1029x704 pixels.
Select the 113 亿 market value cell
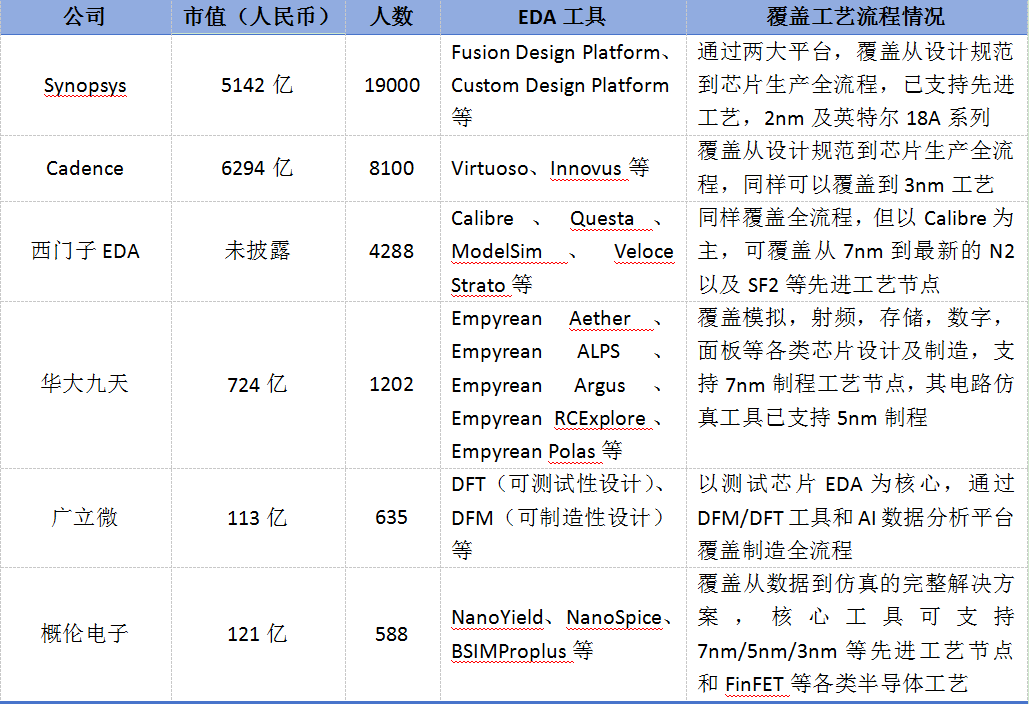tap(258, 518)
